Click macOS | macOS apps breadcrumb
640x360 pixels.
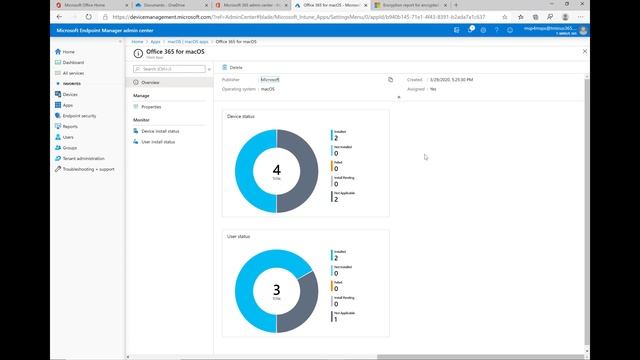[188, 42]
